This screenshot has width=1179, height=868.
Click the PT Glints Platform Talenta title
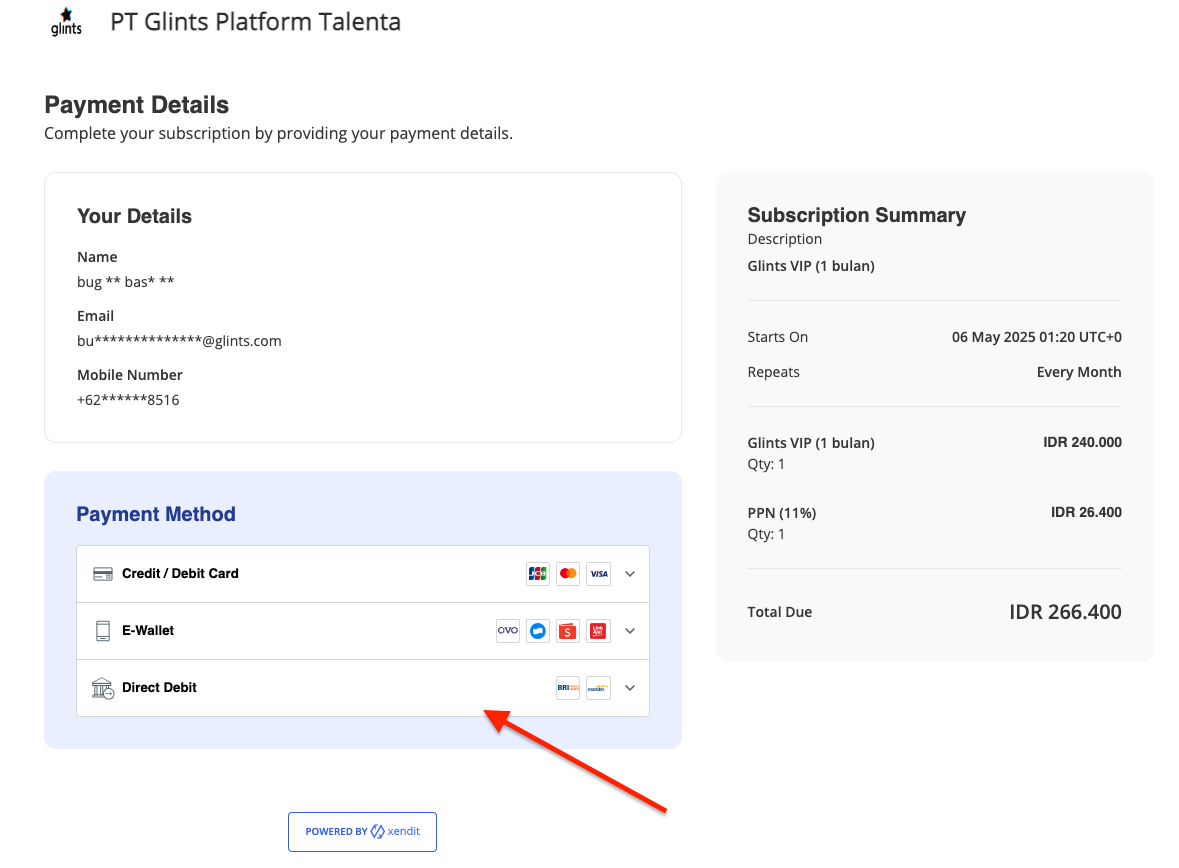click(256, 22)
